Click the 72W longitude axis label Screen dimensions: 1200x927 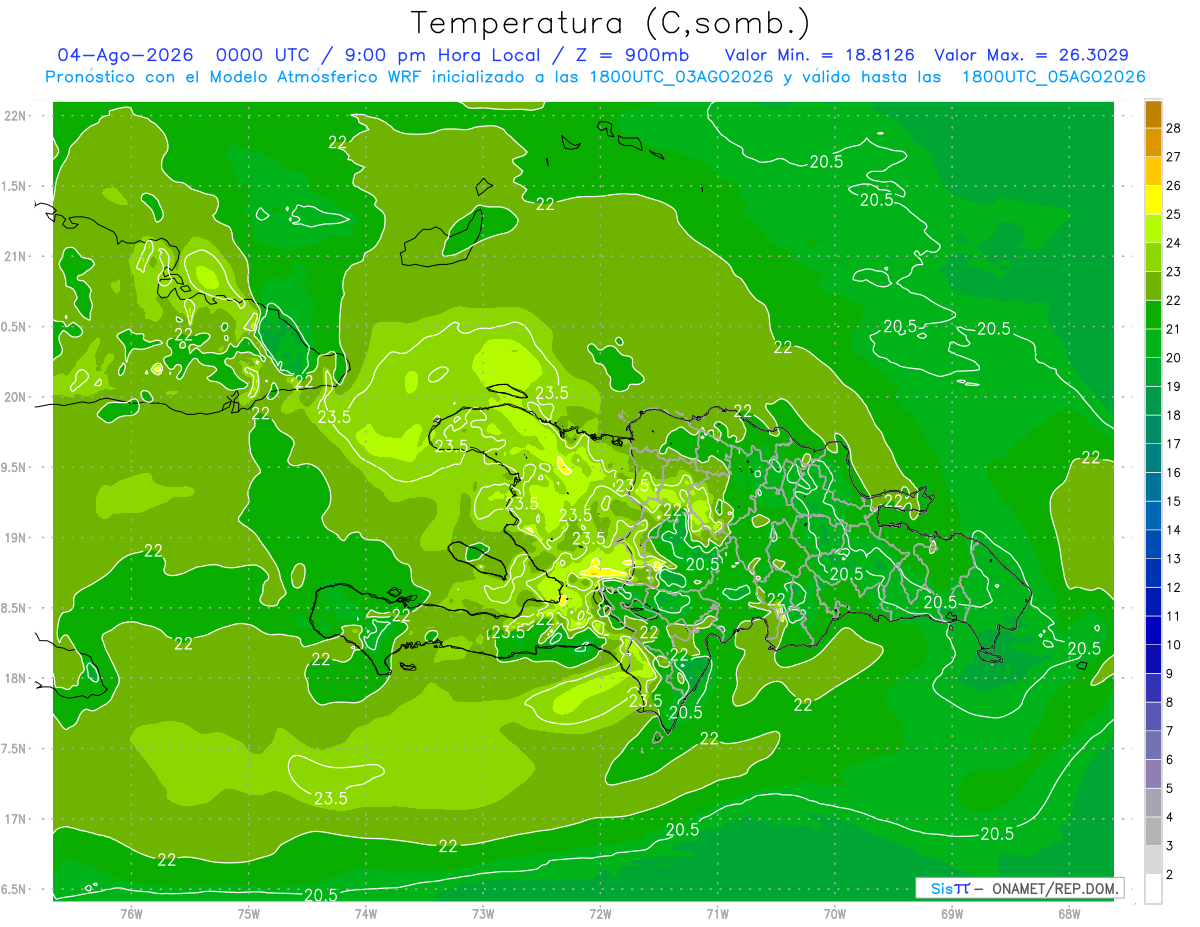point(600,913)
